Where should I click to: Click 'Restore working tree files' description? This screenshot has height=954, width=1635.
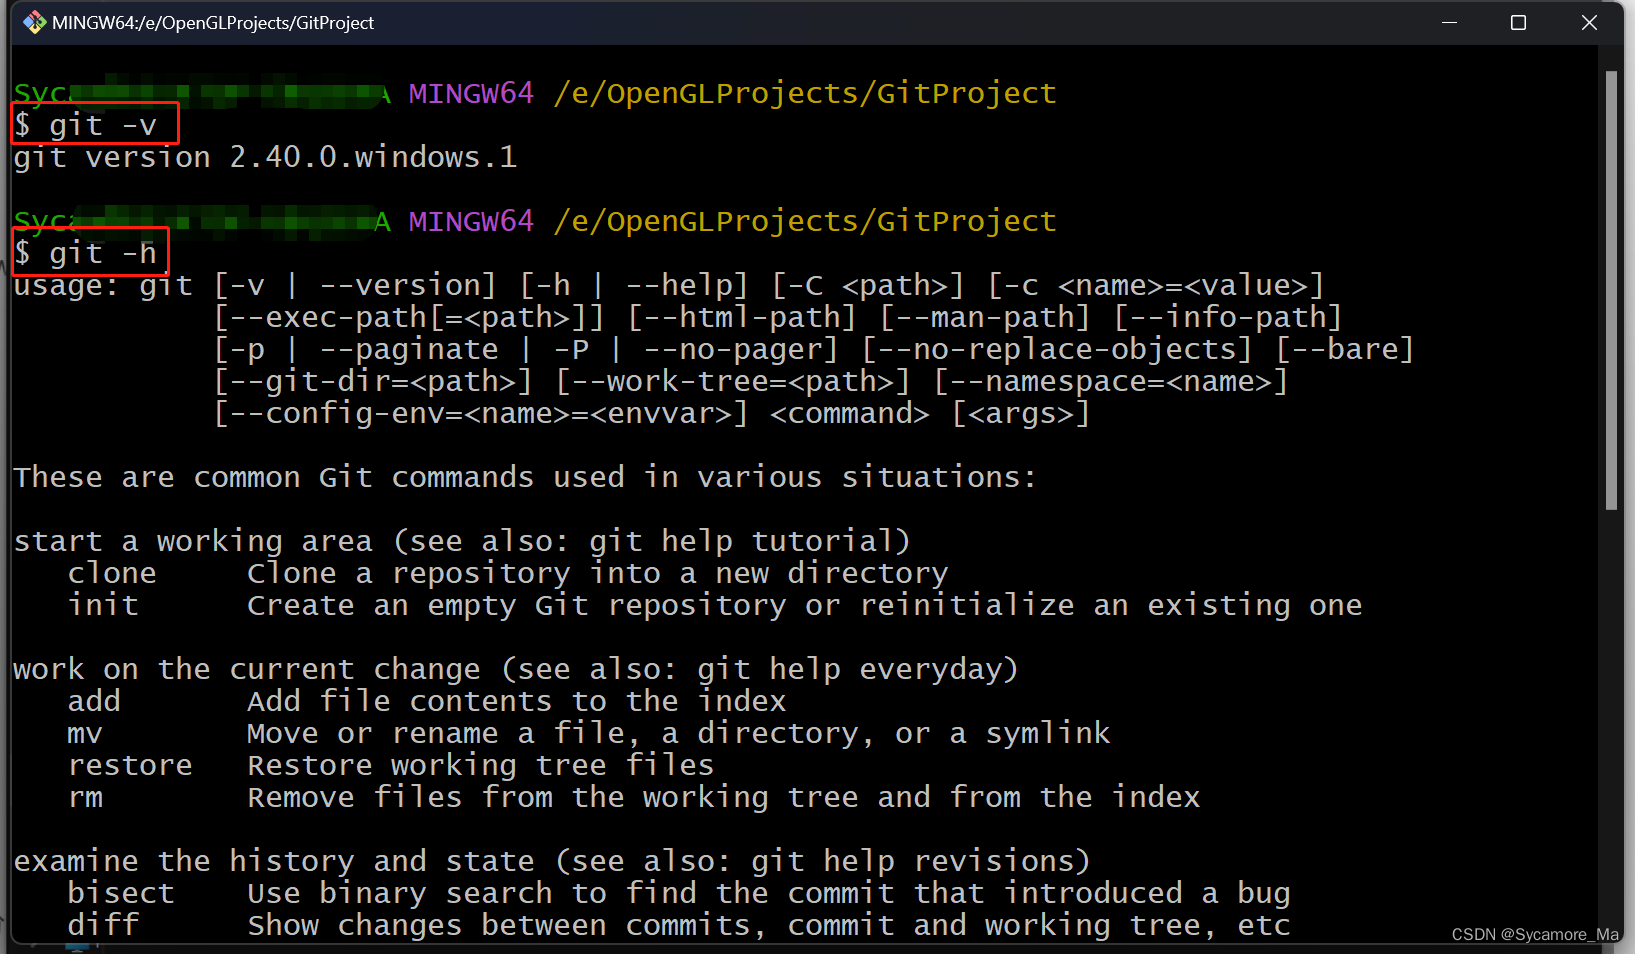coord(480,765)
